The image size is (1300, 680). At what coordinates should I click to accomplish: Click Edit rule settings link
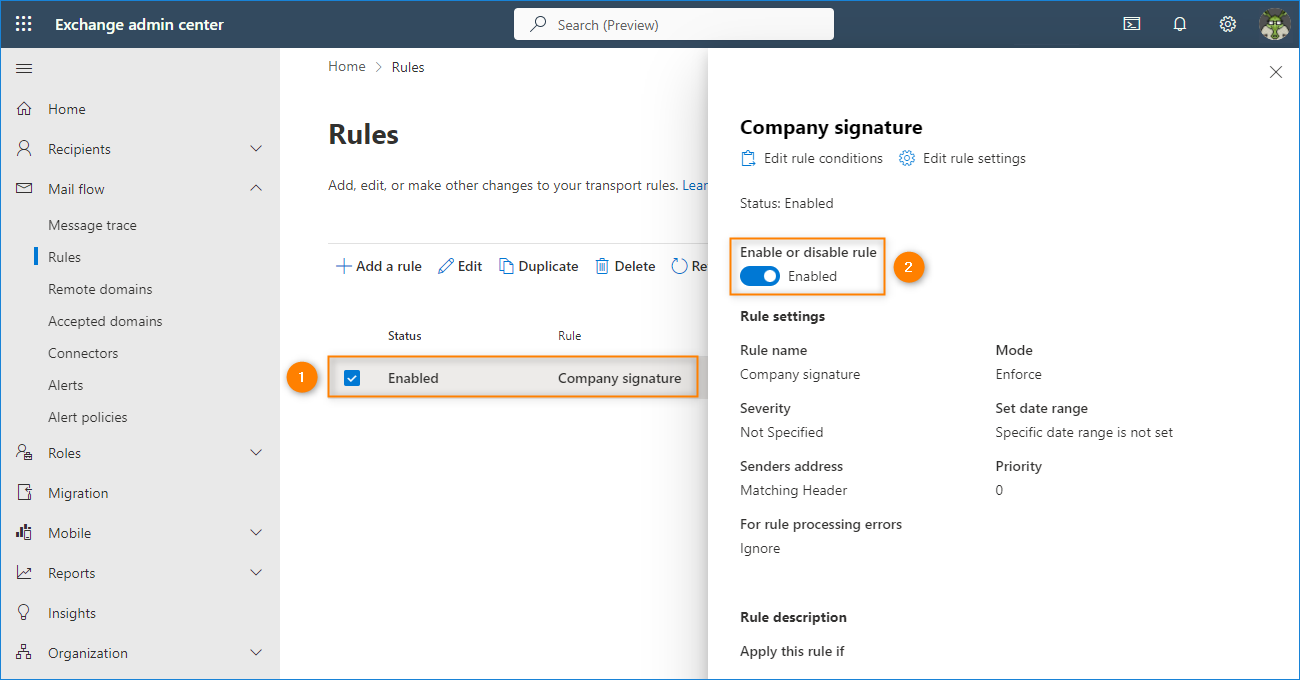[974, 158]
